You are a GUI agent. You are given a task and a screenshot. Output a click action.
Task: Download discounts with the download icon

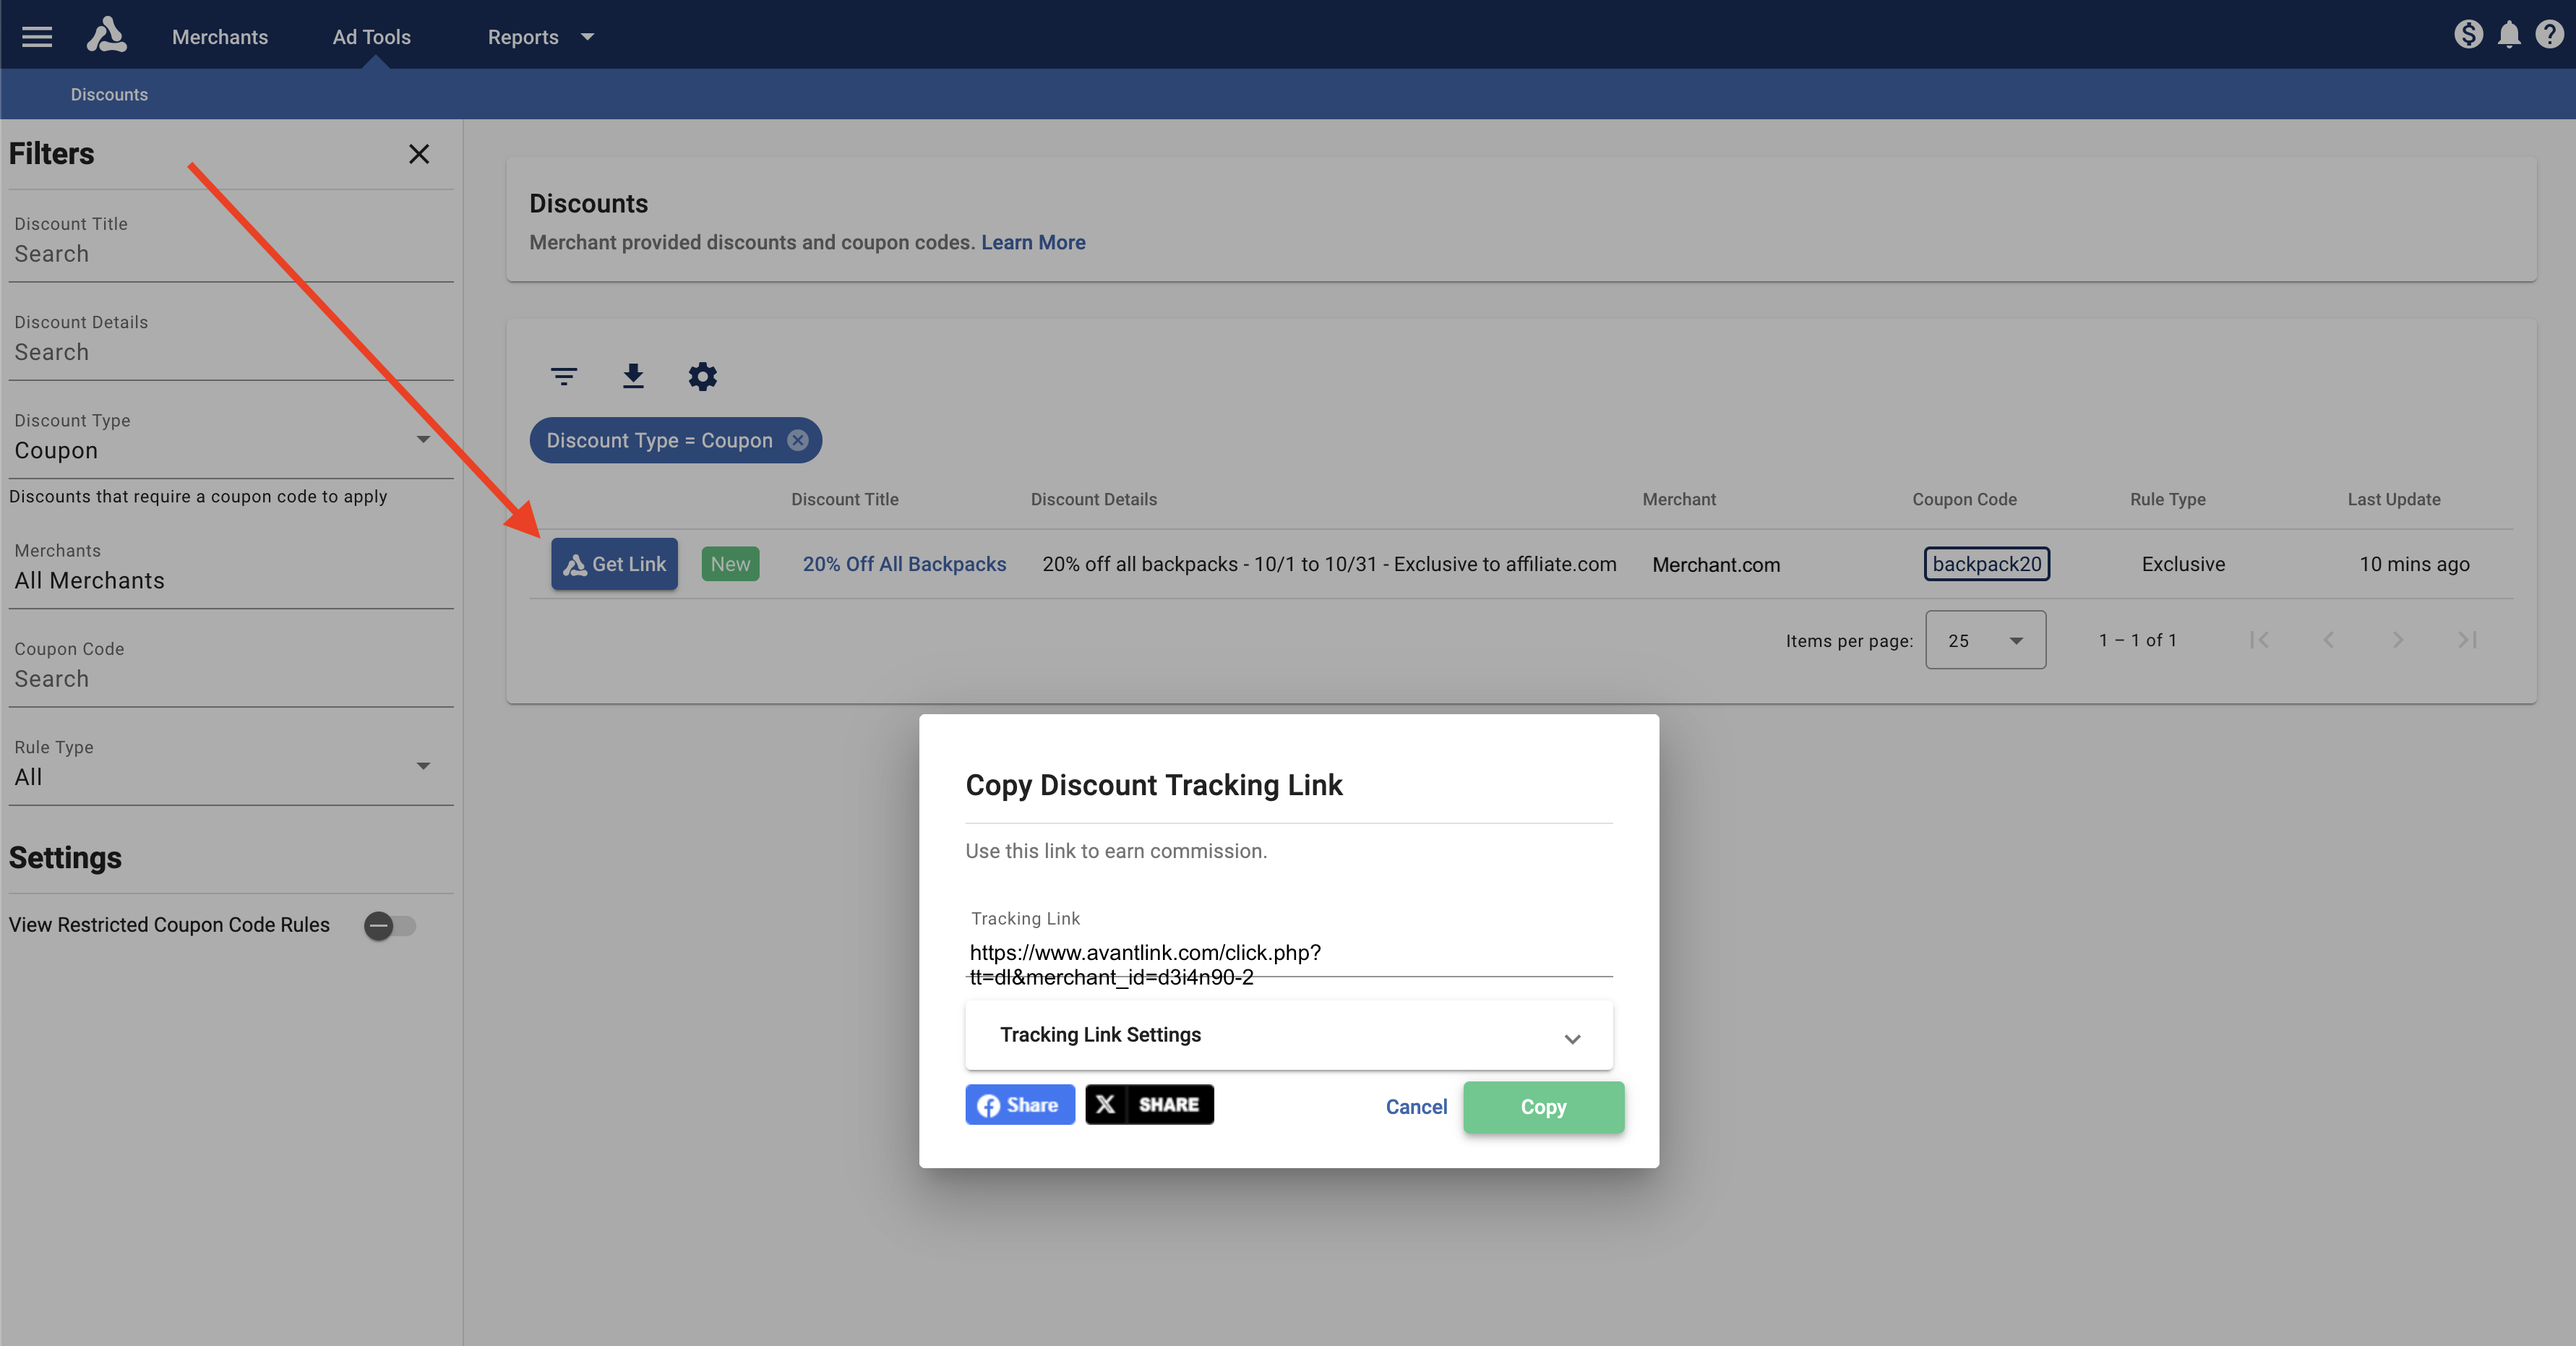click(x=633, y=376)
